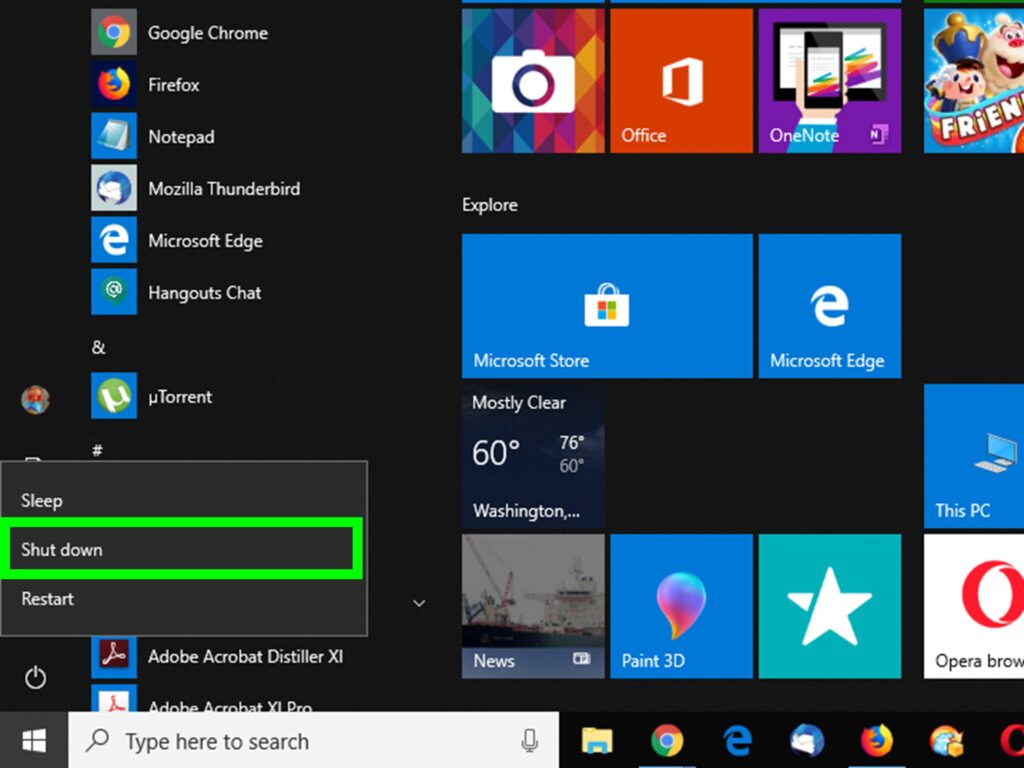
Task: Launch Mozilla Thunderbird from the app list
Action: click(x=223, y=189)
